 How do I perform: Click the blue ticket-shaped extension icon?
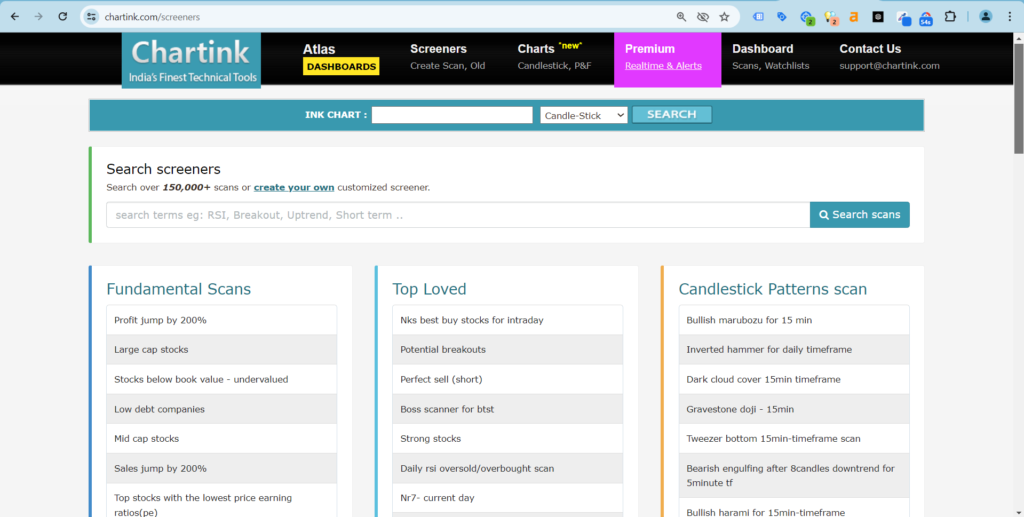pyautogui.click(x=758, y=17)
